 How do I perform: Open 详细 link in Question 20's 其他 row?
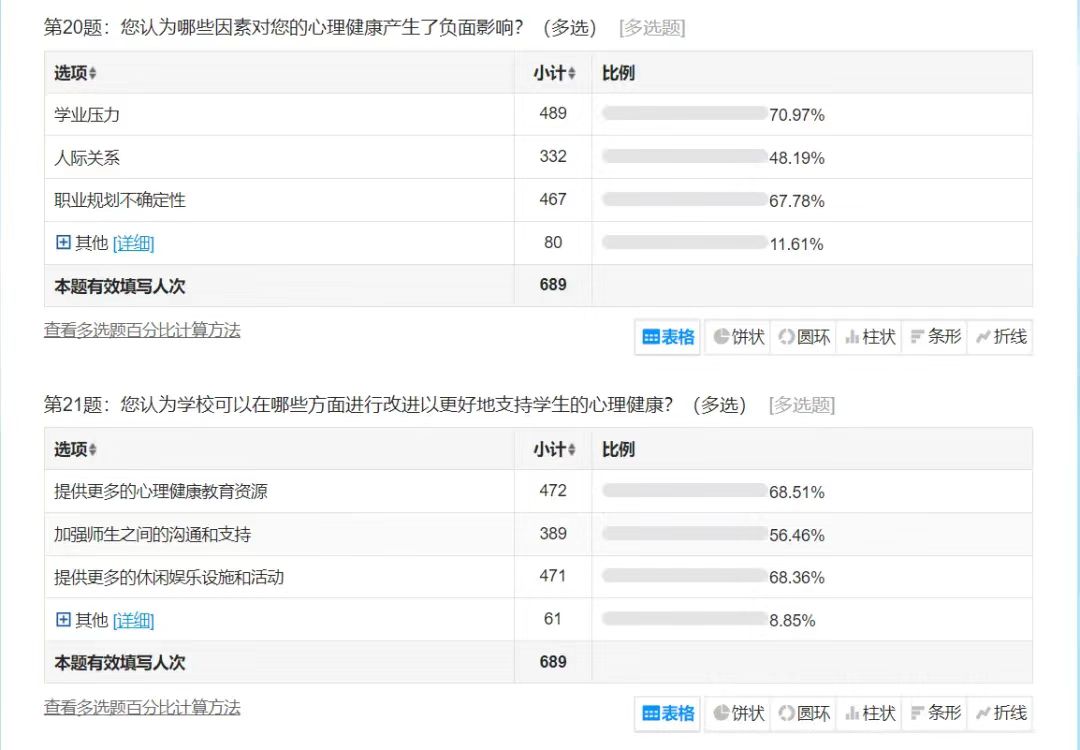click(133, 243)
